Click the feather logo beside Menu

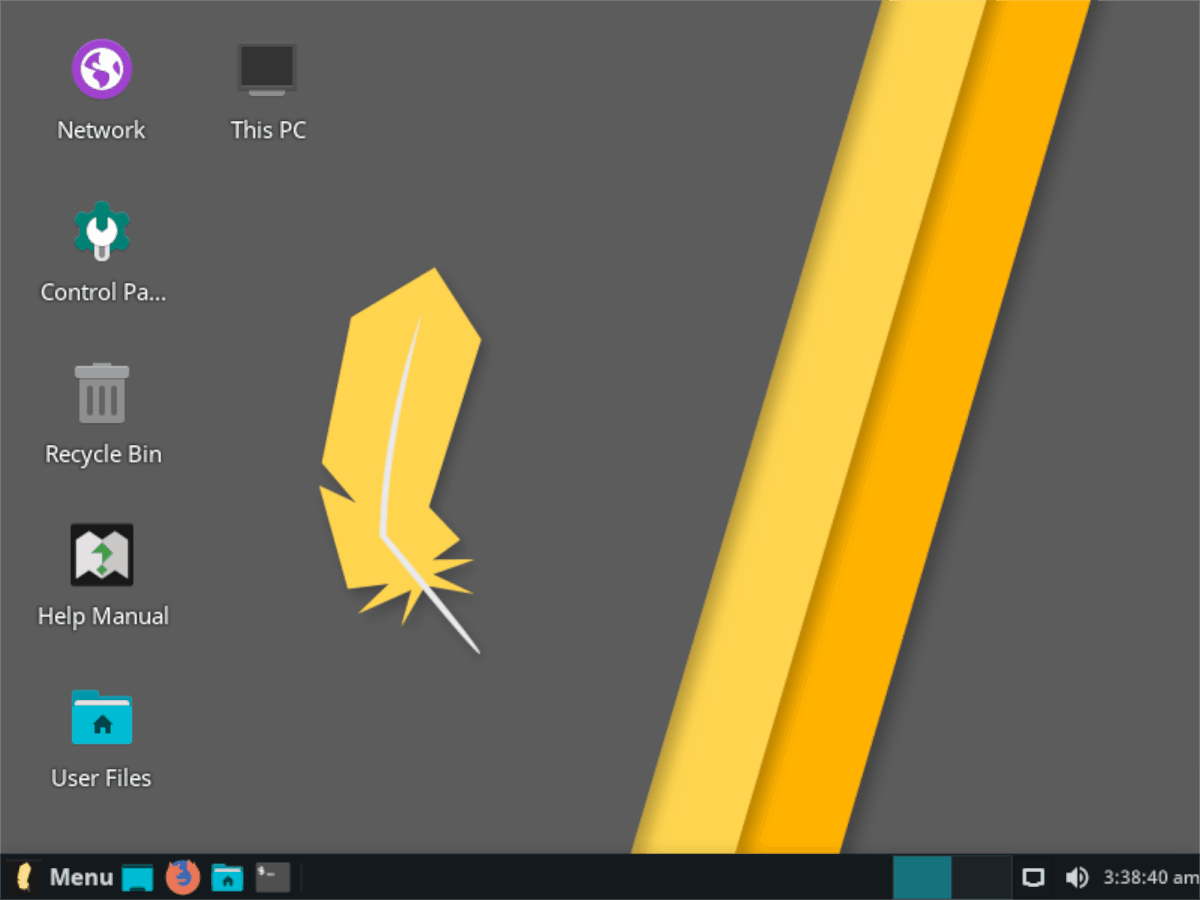tap(25, 877)
